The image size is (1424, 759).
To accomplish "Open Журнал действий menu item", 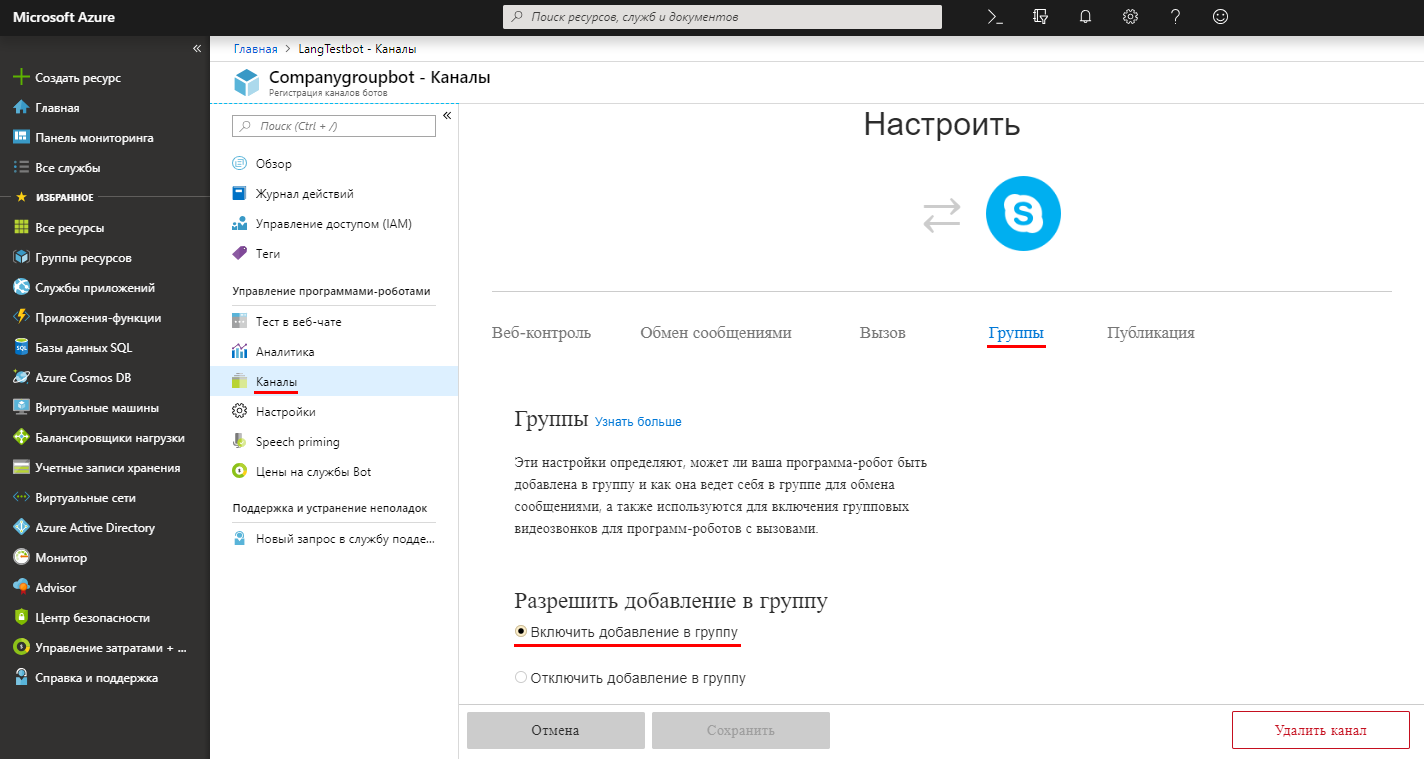I will coord(334,194).
